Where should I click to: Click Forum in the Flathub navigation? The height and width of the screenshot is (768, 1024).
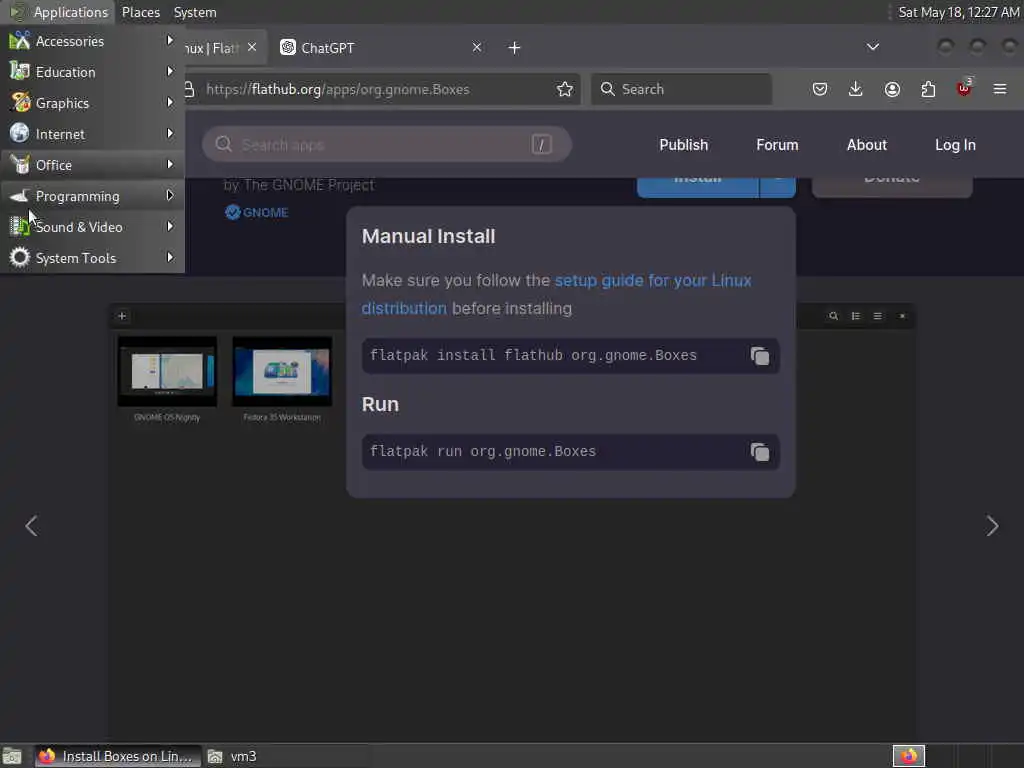coord(777,145)
